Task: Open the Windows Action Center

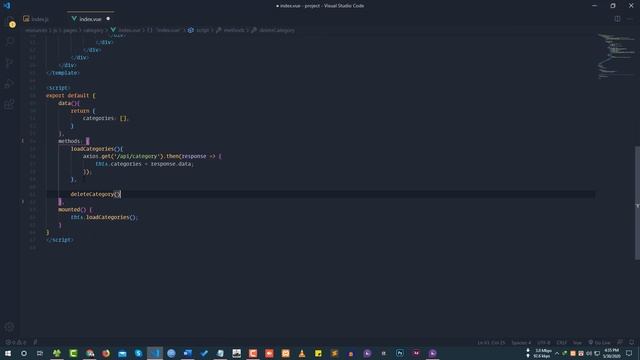Action: 629,353
